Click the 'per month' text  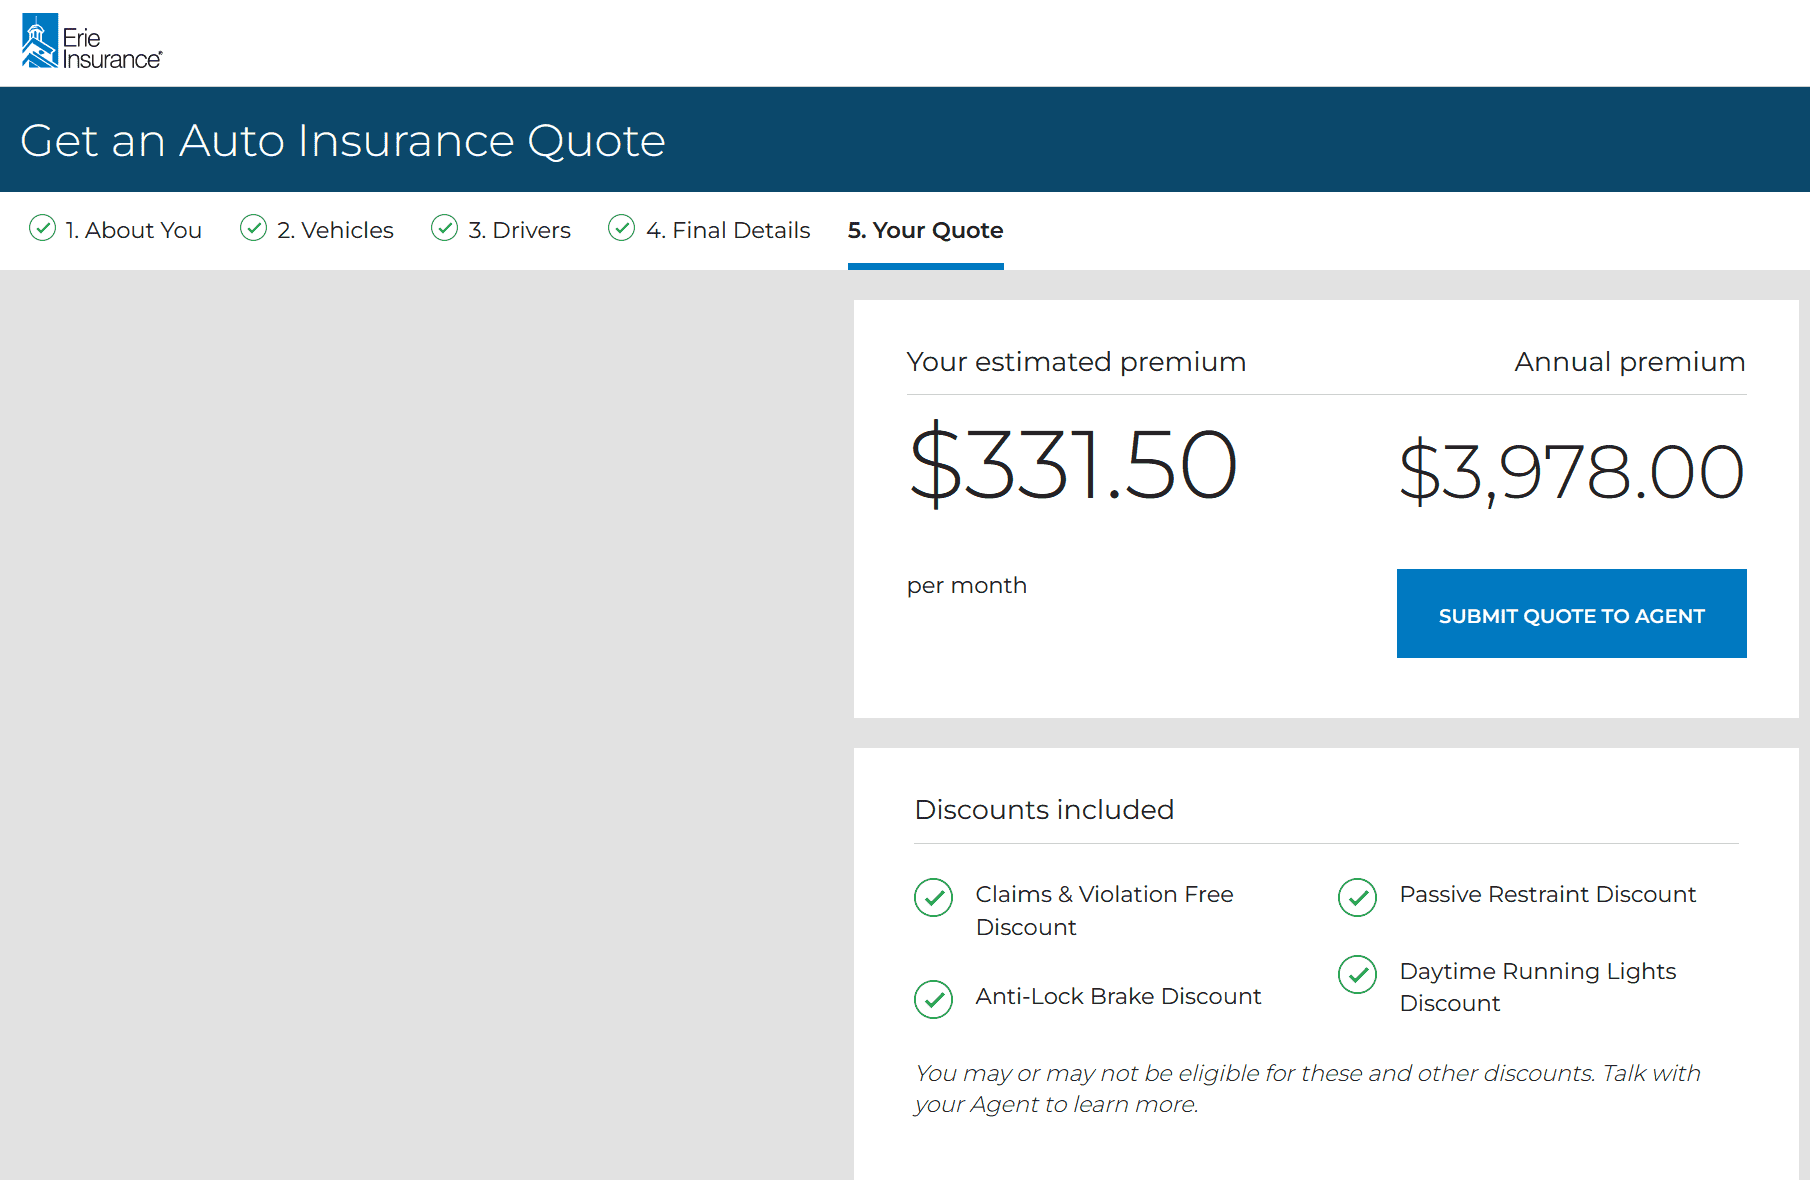[967, 586]
